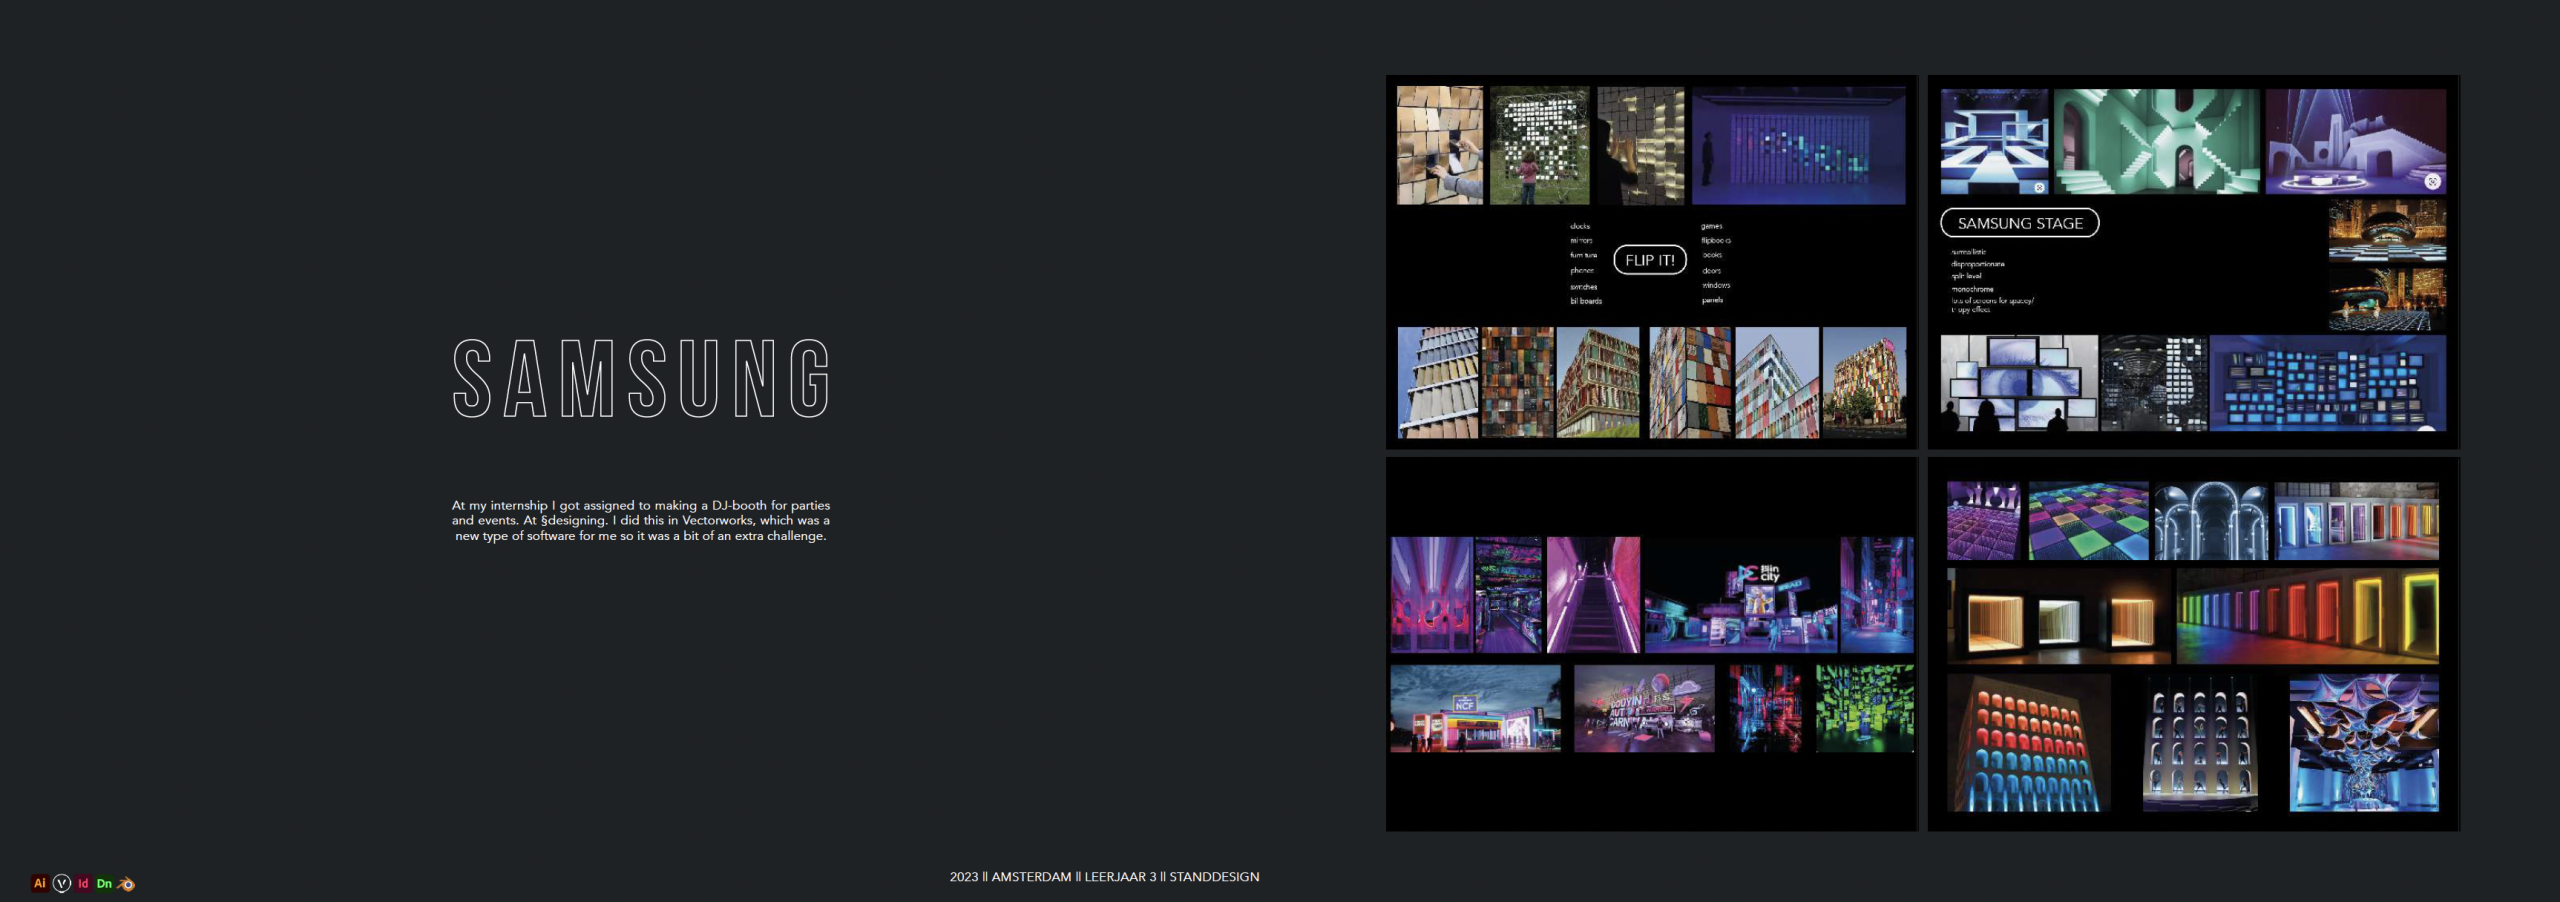Click the word 'billboards' in Flip It list
This screenshot has width=2560, height=902.
(1586, 301)
